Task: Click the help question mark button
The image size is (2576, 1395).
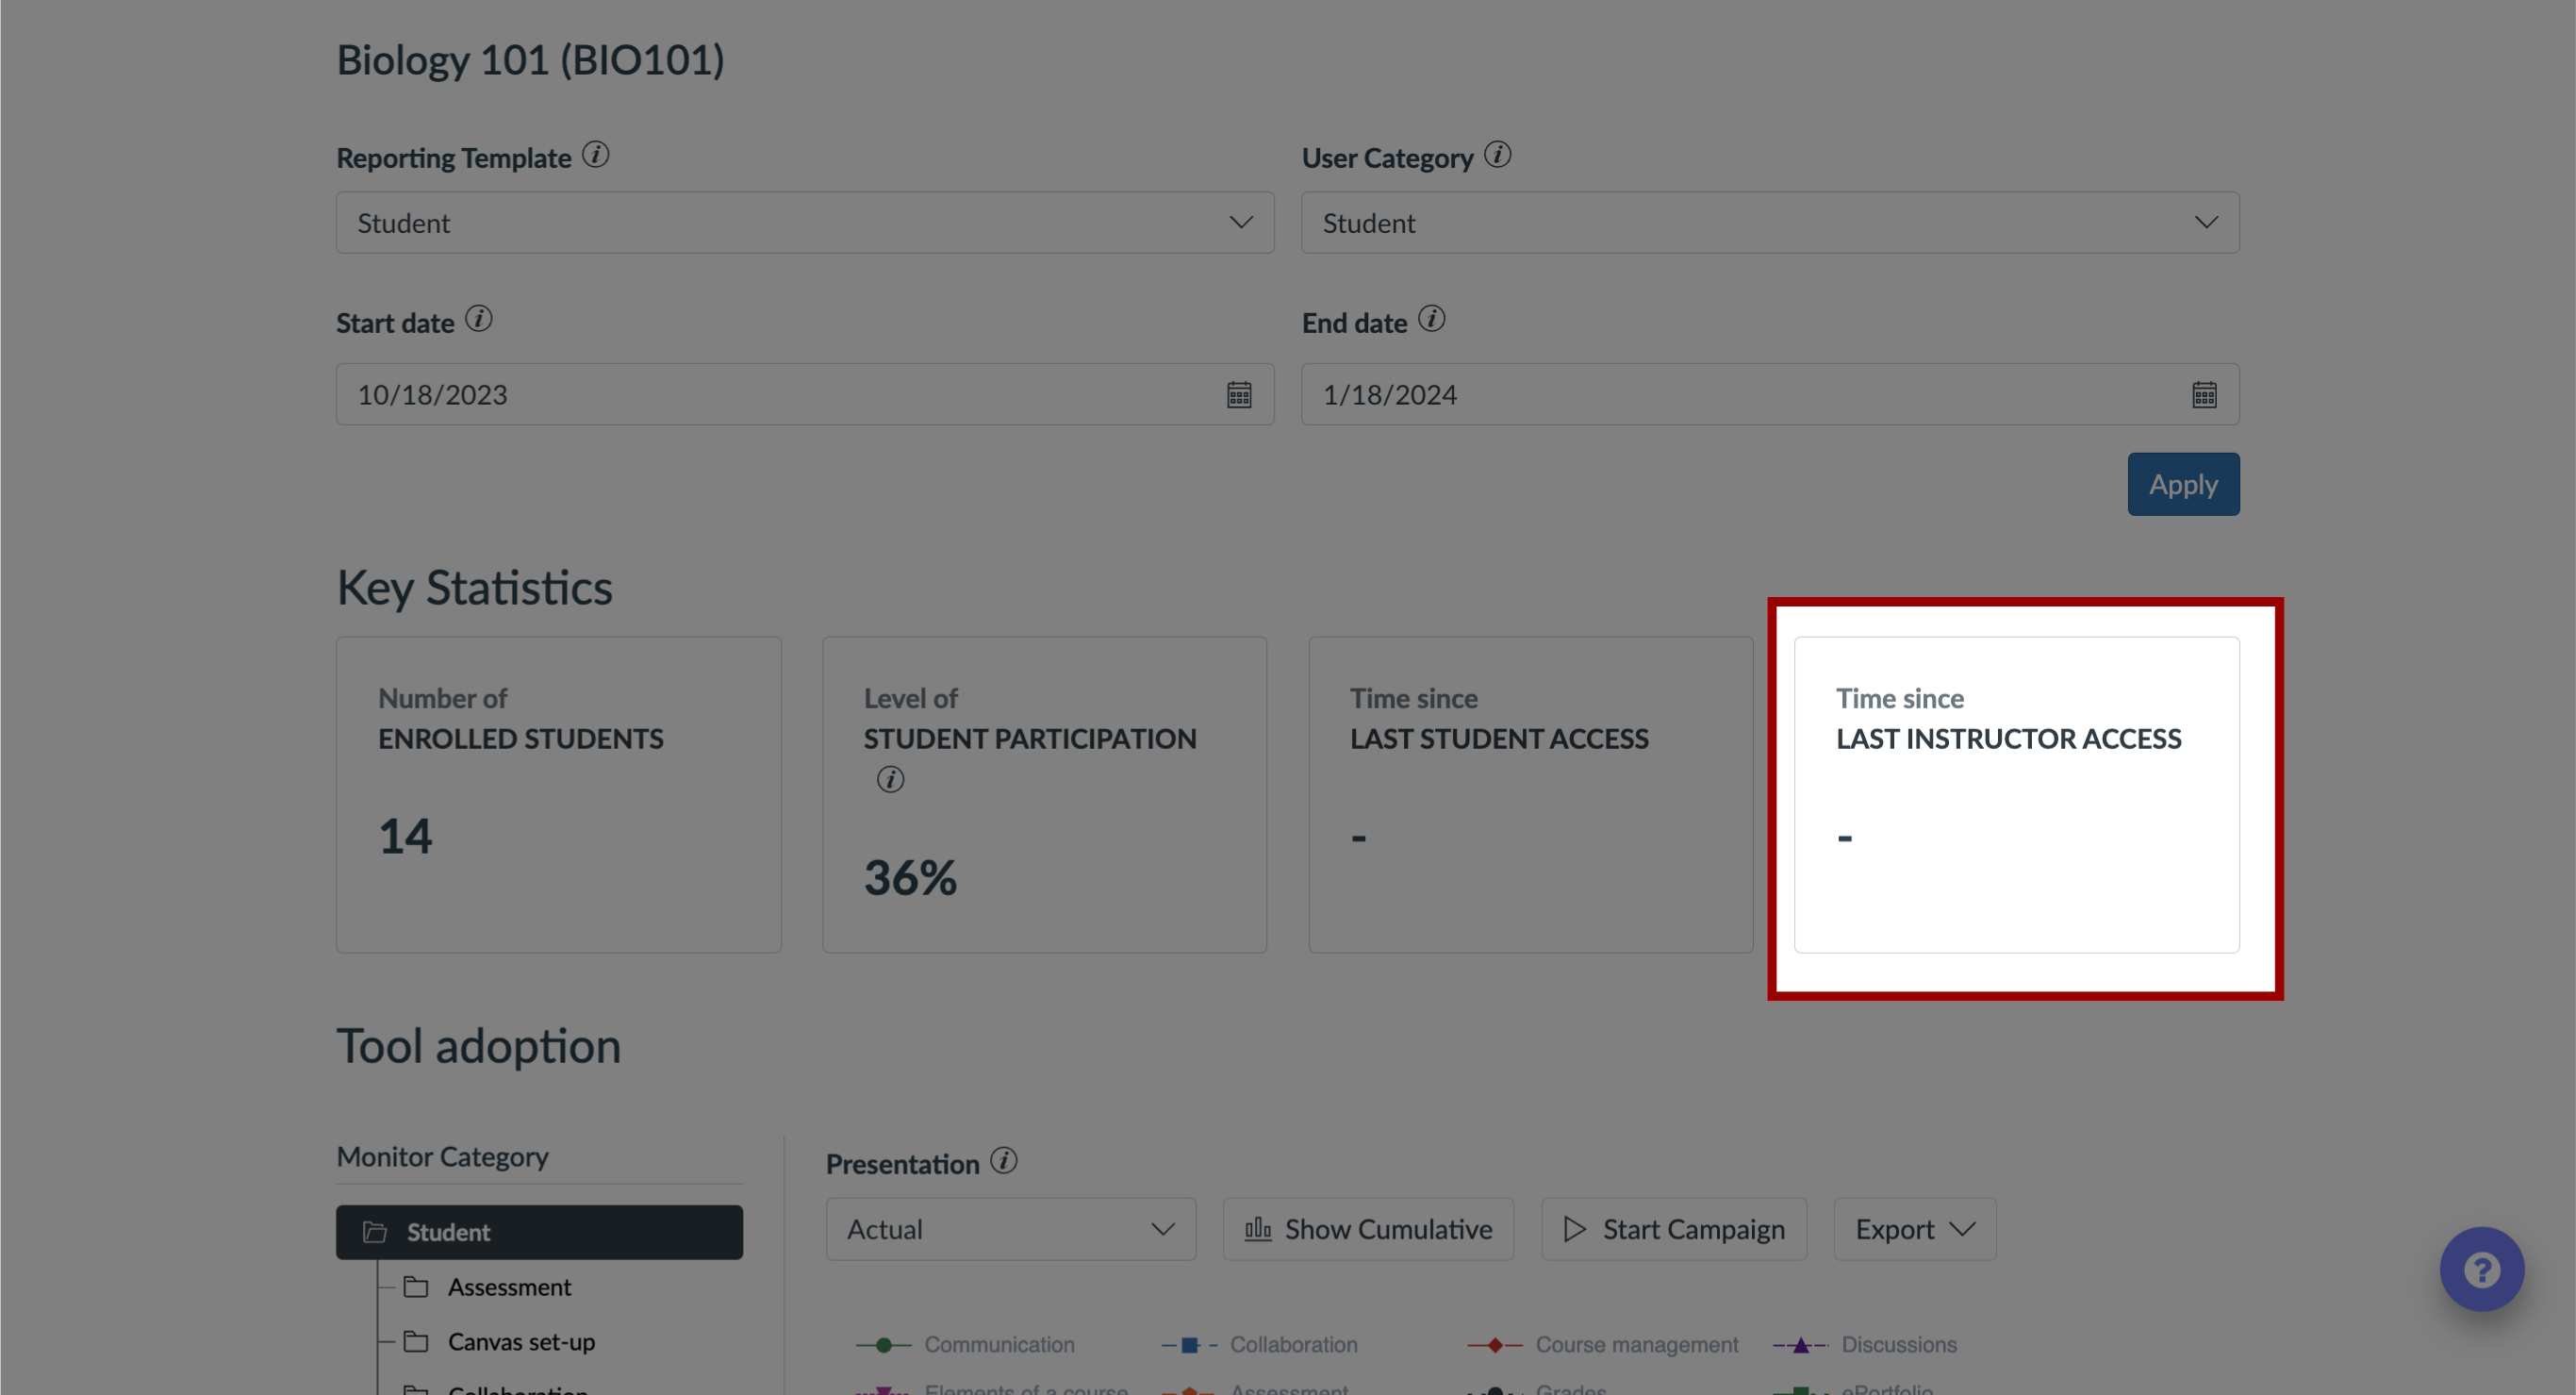Action: (x=2484, y=1268)
